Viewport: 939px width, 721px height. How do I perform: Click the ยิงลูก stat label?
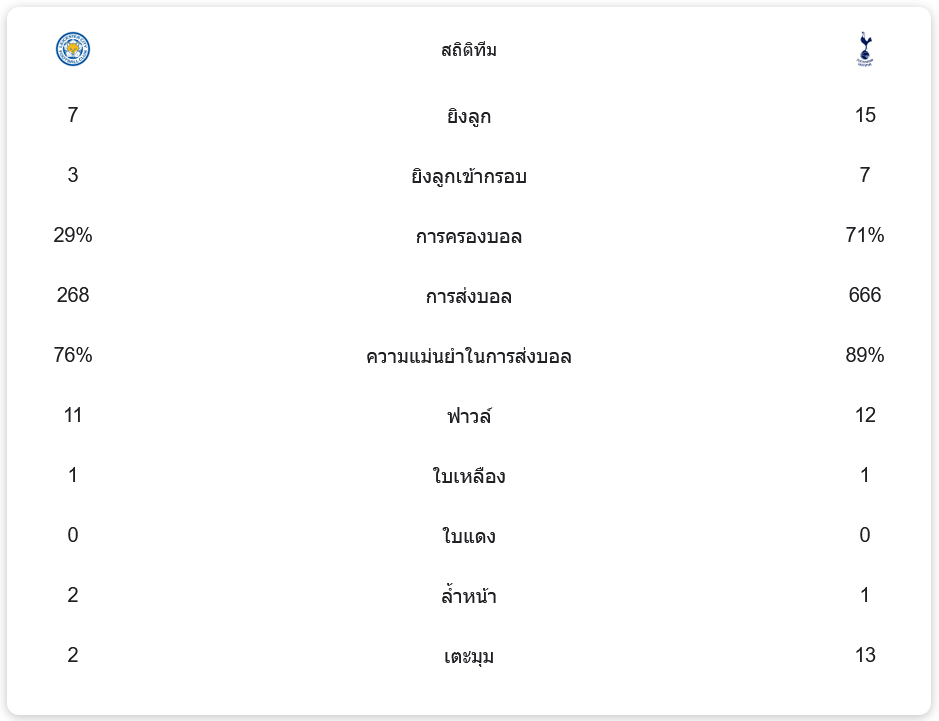pyautogui.click(x=469, y=116)
